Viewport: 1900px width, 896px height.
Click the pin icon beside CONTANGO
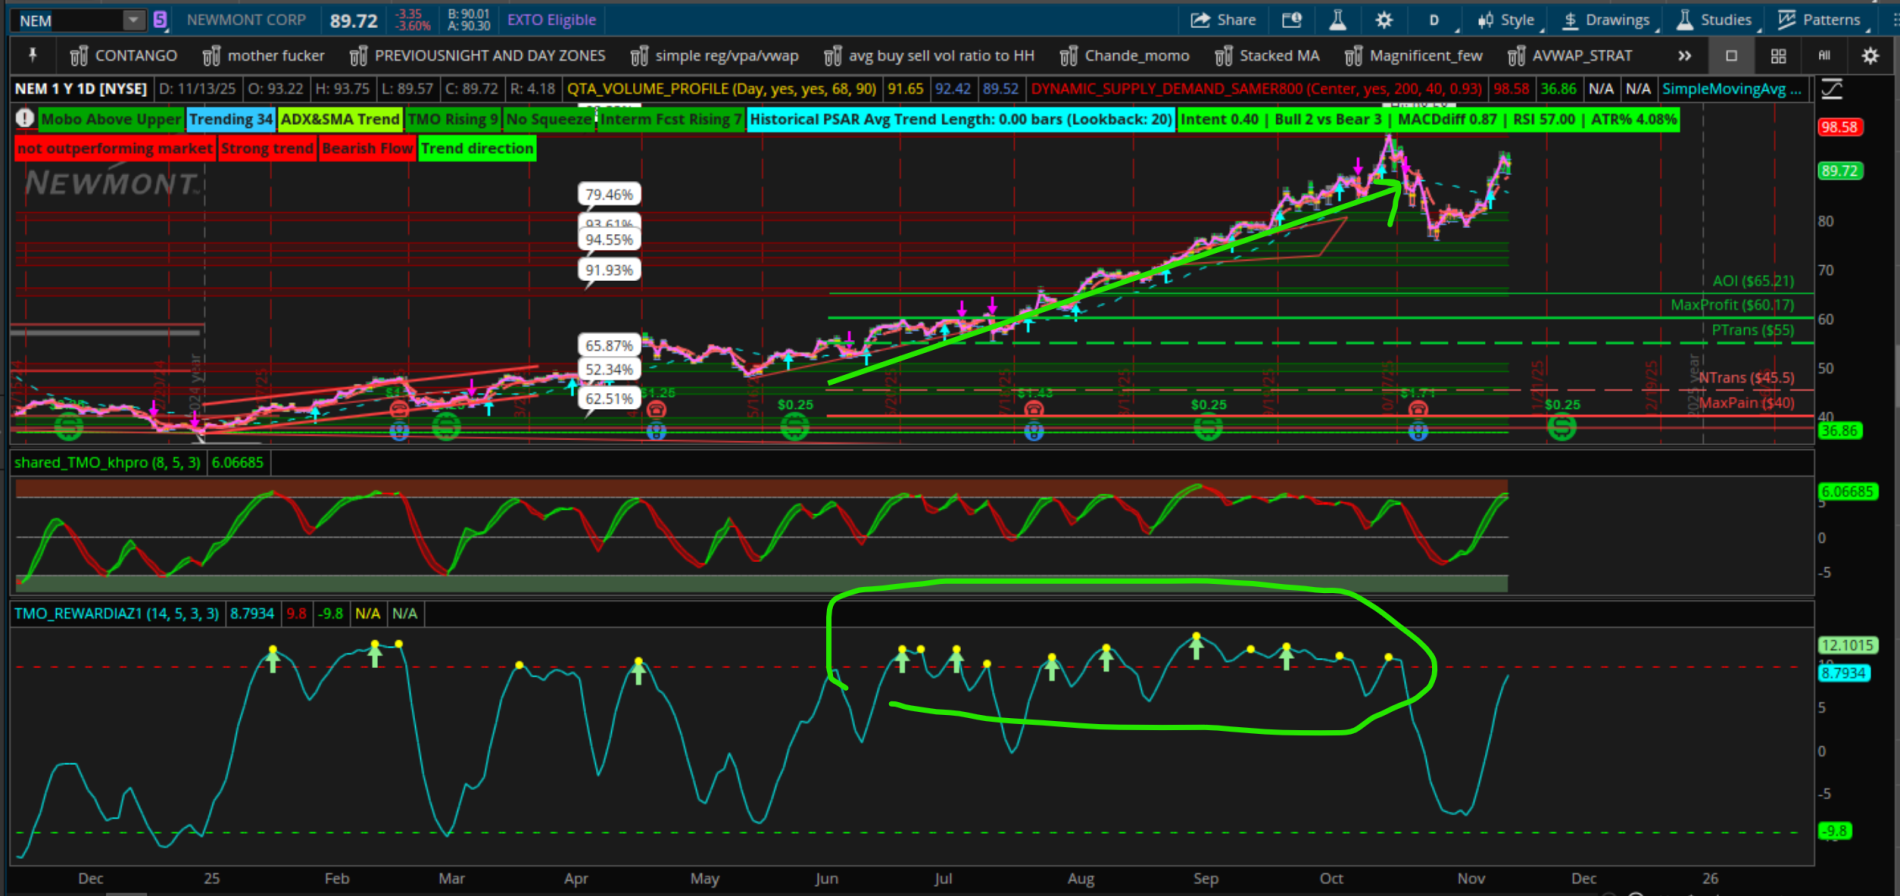click(32, 56)
